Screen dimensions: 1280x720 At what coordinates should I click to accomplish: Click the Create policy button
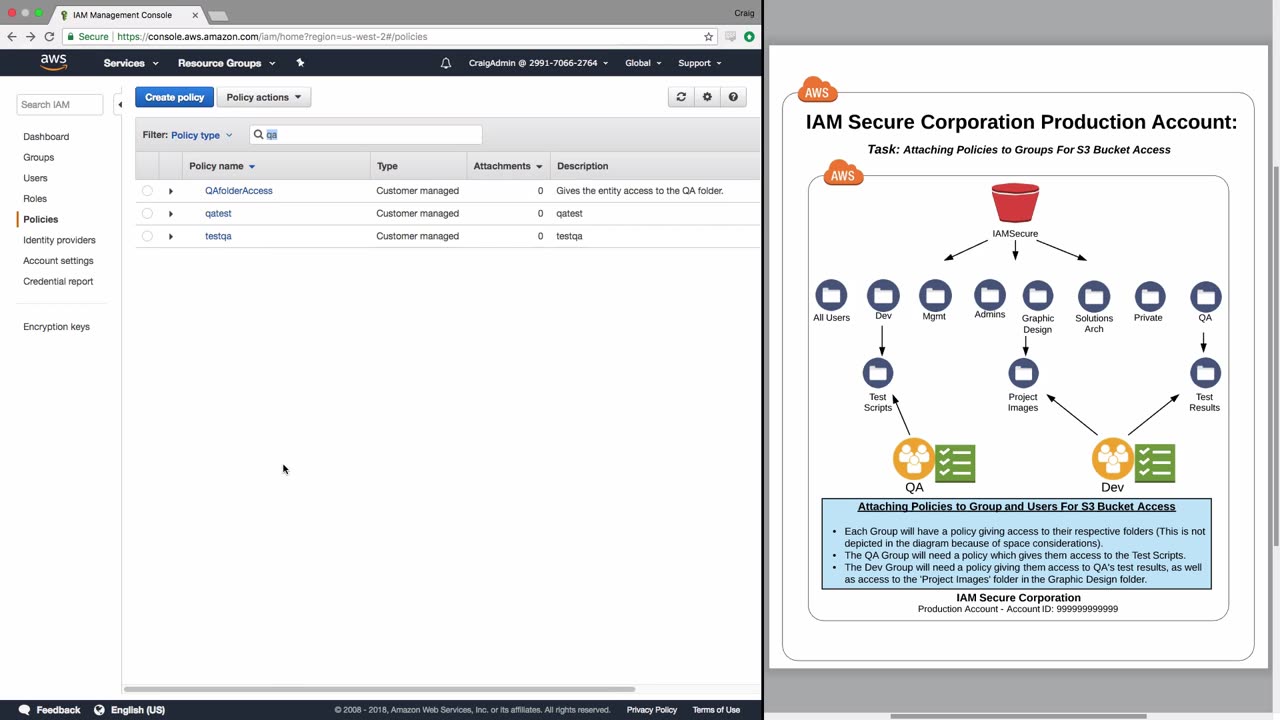pos(174,97)
